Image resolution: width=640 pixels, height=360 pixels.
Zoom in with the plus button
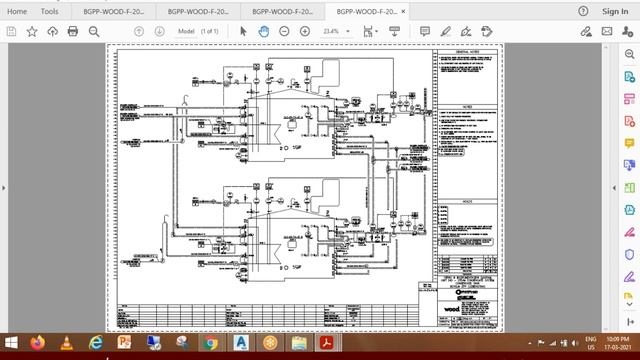click(305, 31)
